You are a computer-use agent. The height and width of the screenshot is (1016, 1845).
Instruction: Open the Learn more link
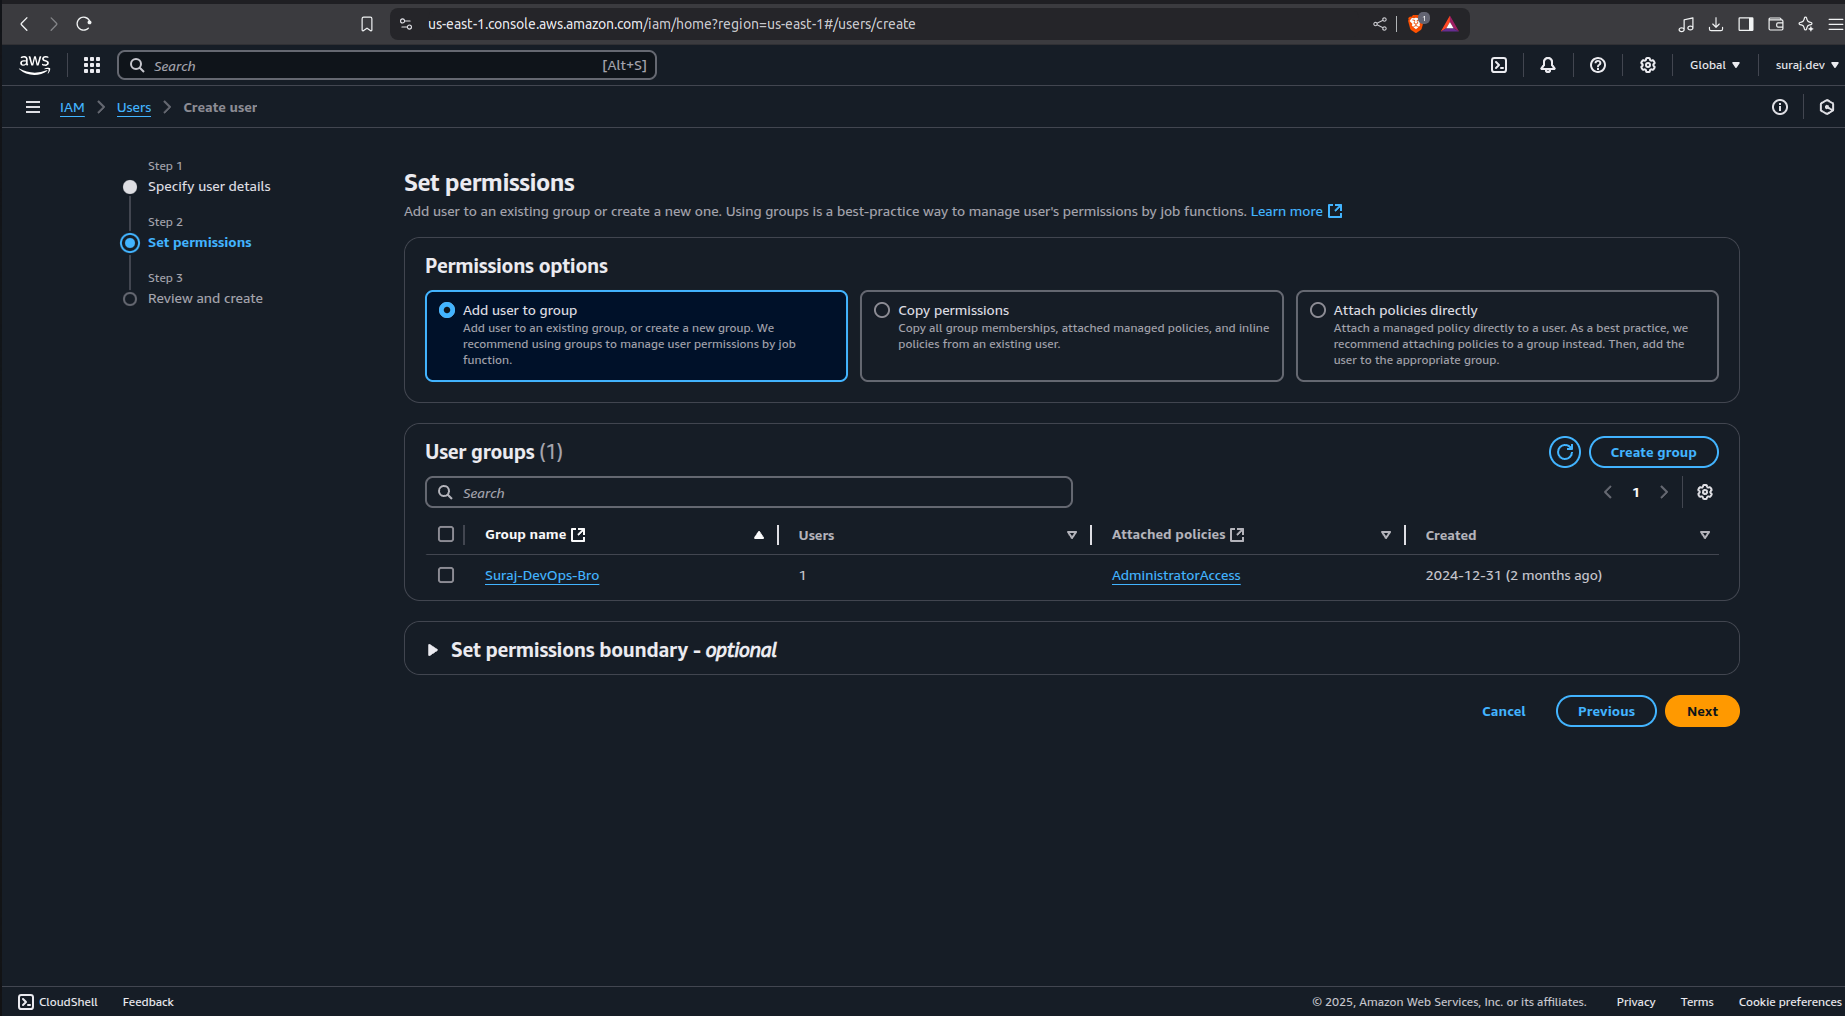(1296, 211)
